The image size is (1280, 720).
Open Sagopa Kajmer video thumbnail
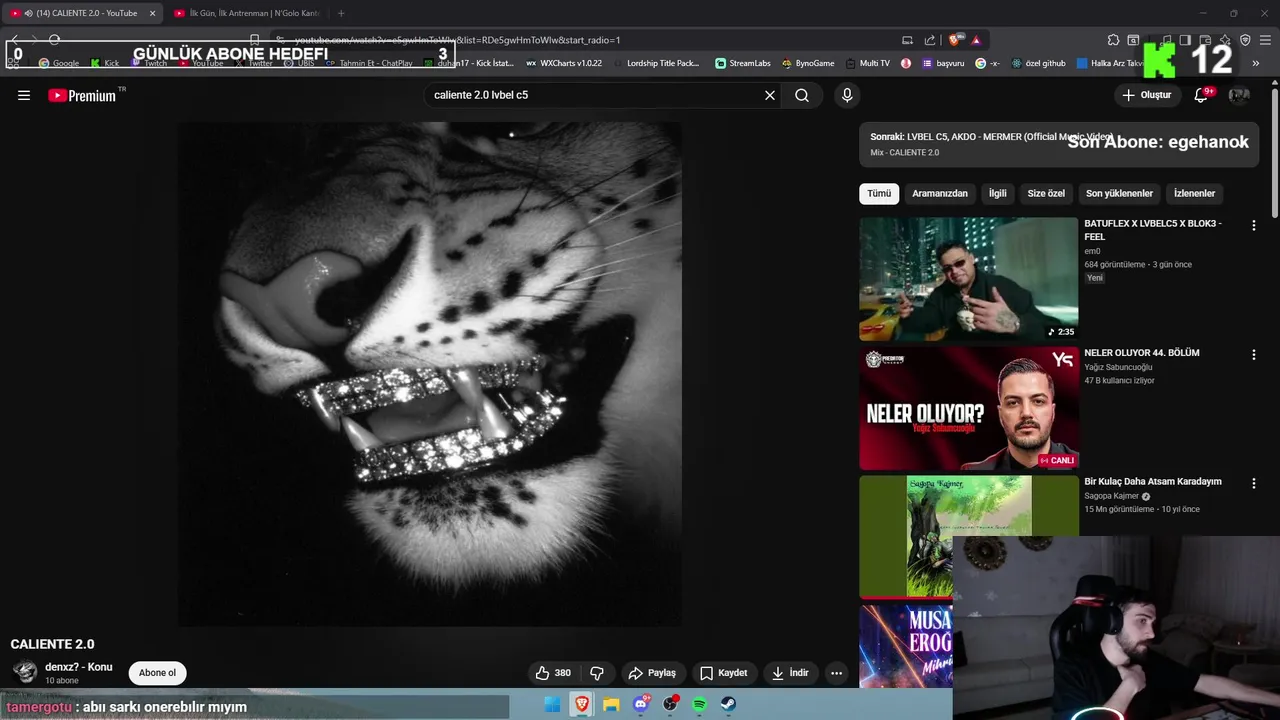(968, 536)
